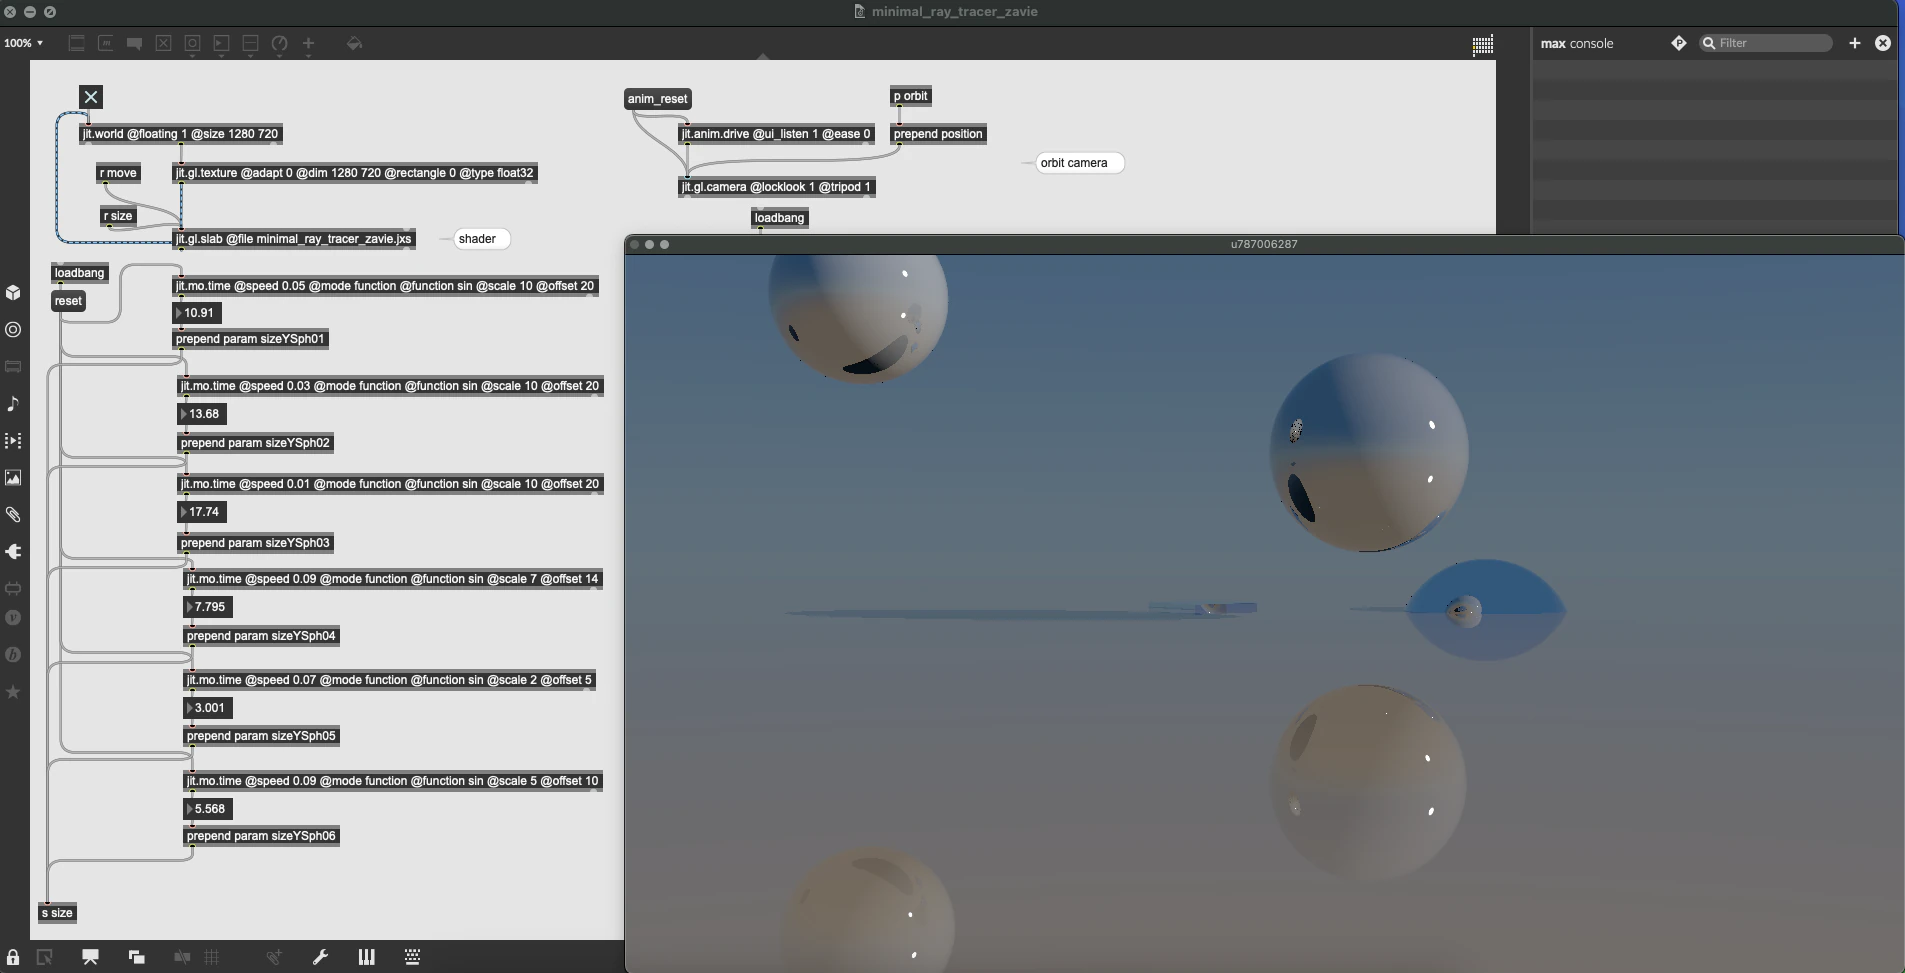Open the object browser cube icon
Image resolution: width=1905 pixels, height=973 pixels.
(x=13, y=293)
